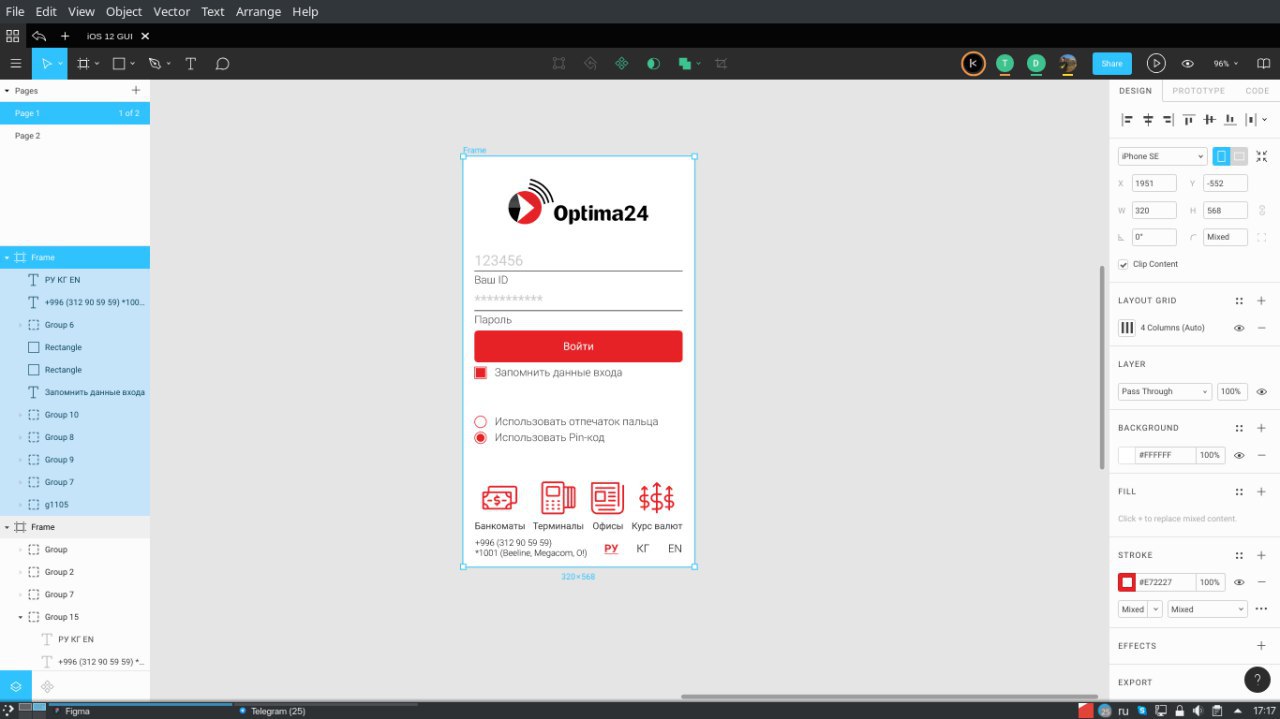Add a new layout grid
The image size is (1280, 719).
tap(1261, 300)
